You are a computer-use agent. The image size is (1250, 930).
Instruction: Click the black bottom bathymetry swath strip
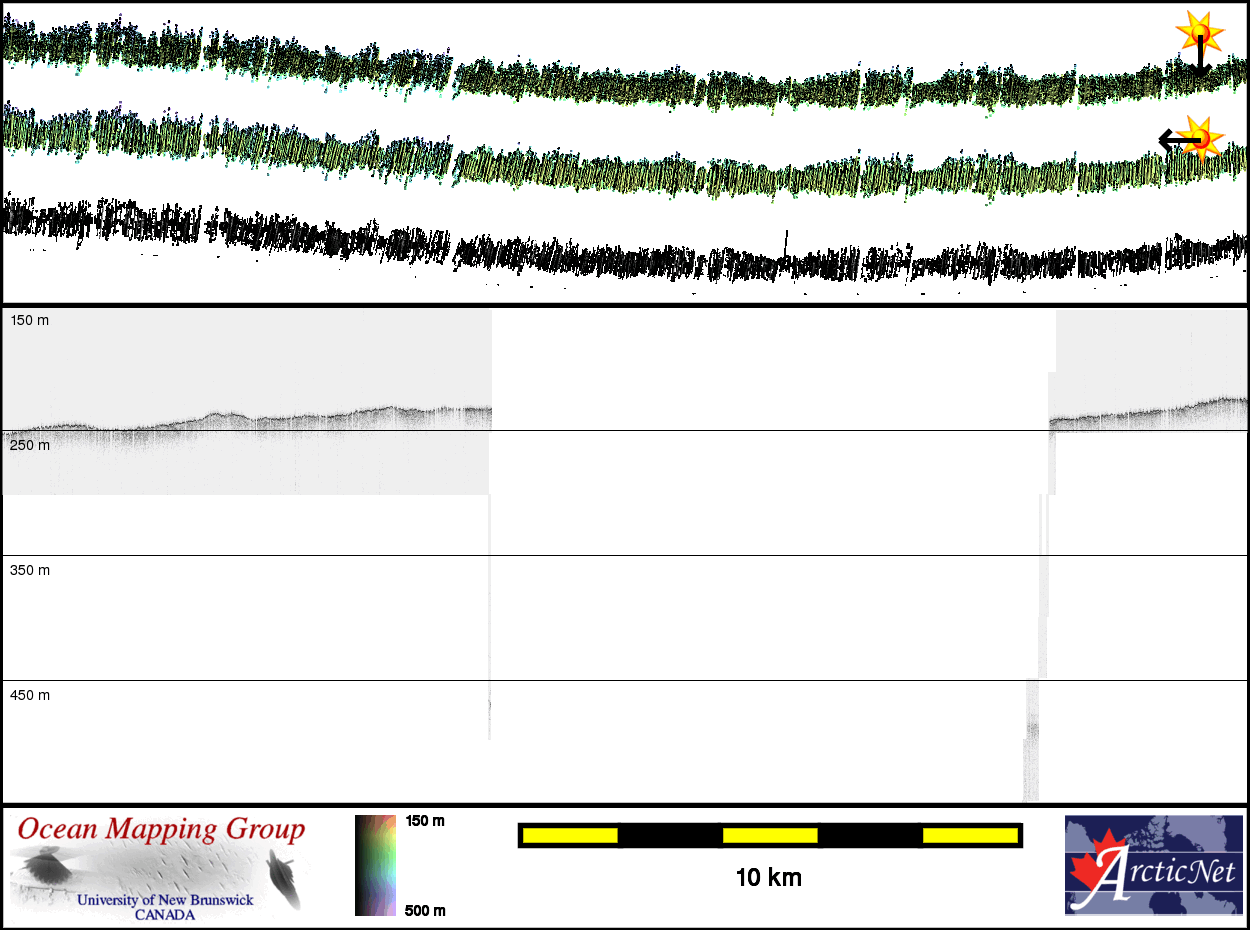[620, 255]
